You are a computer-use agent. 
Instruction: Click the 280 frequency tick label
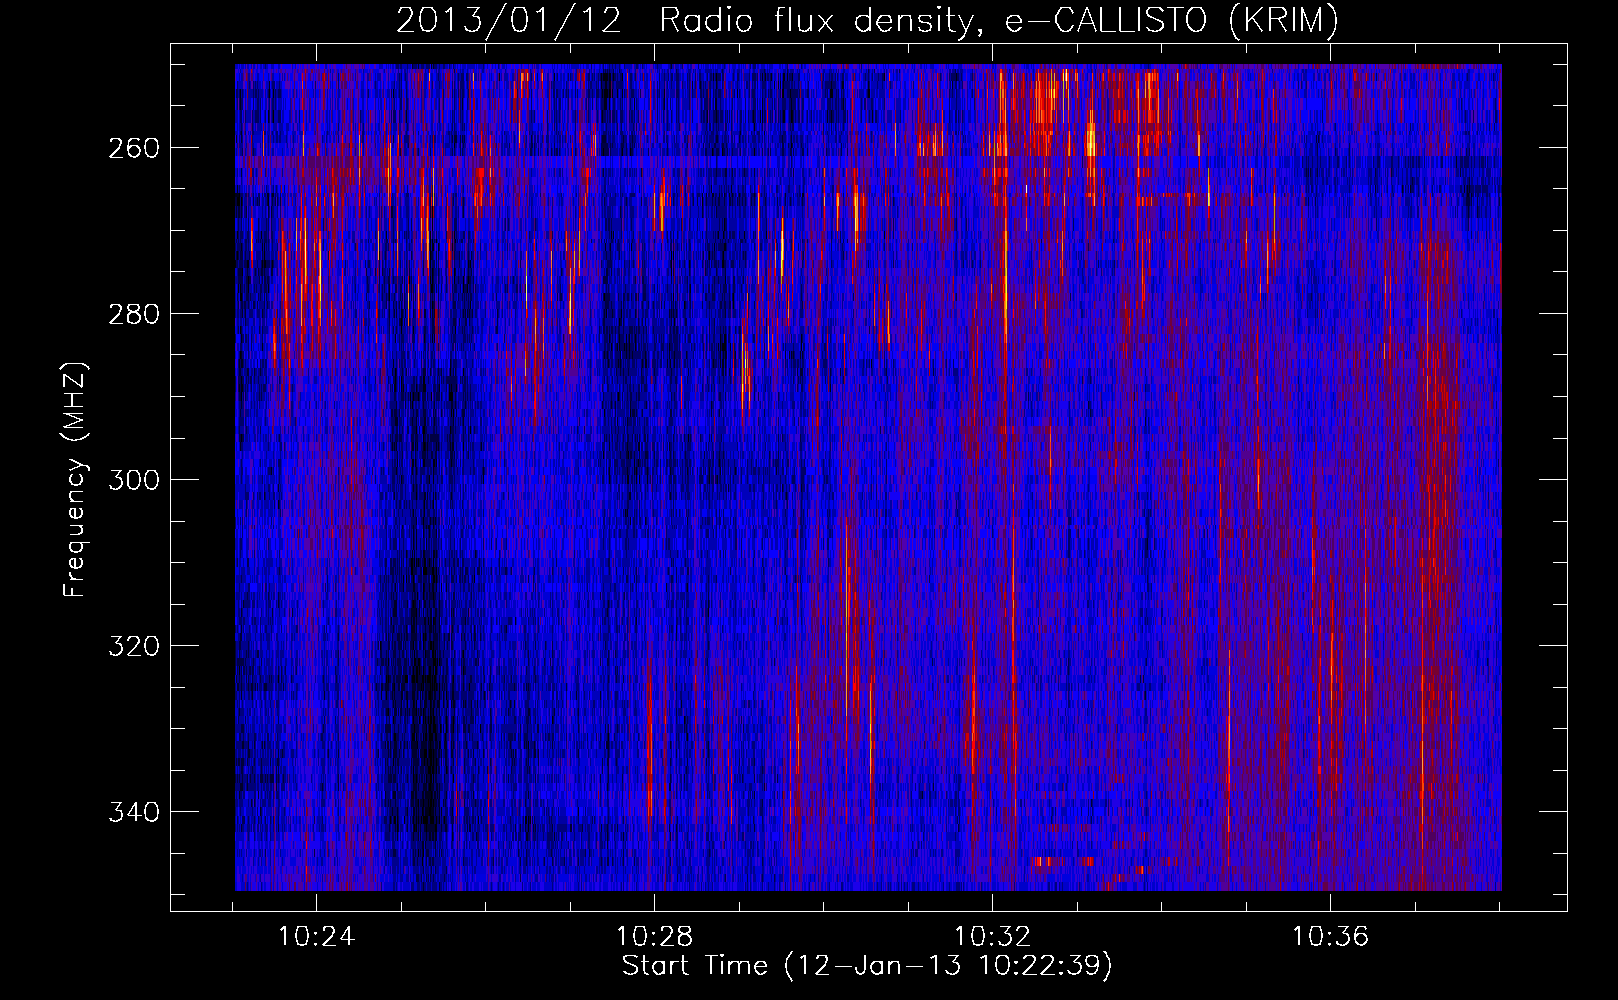coord(133,314)
